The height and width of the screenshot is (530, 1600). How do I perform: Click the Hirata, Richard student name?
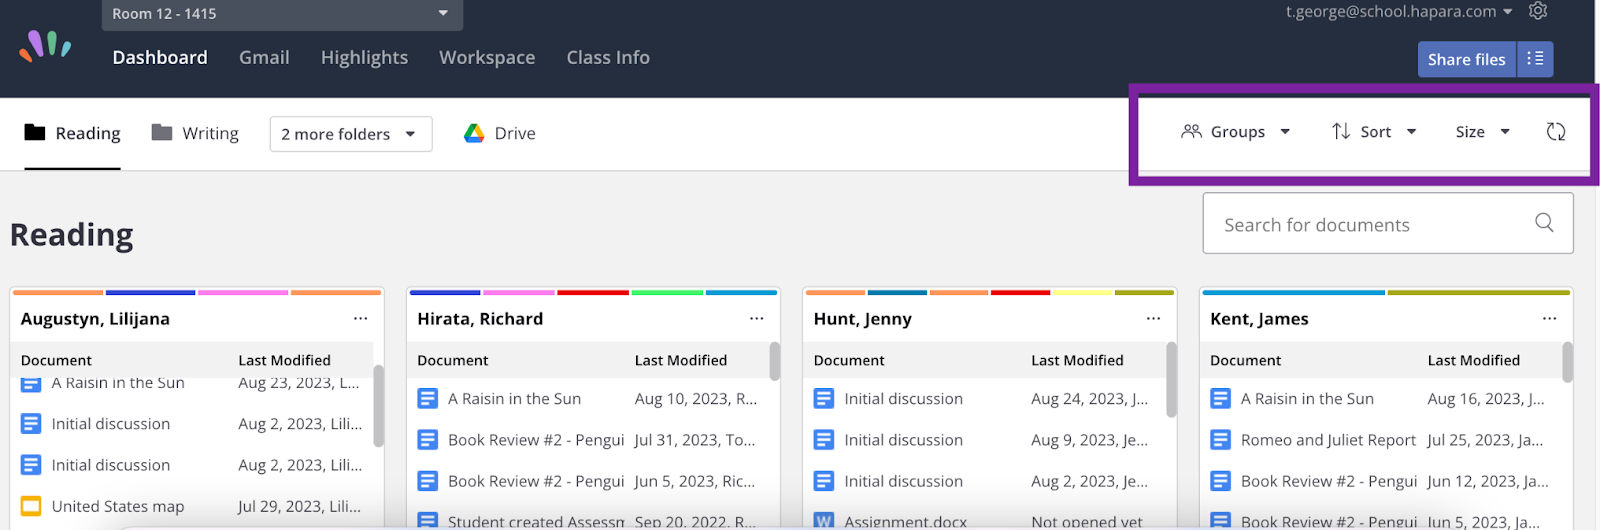pos(480,319)
